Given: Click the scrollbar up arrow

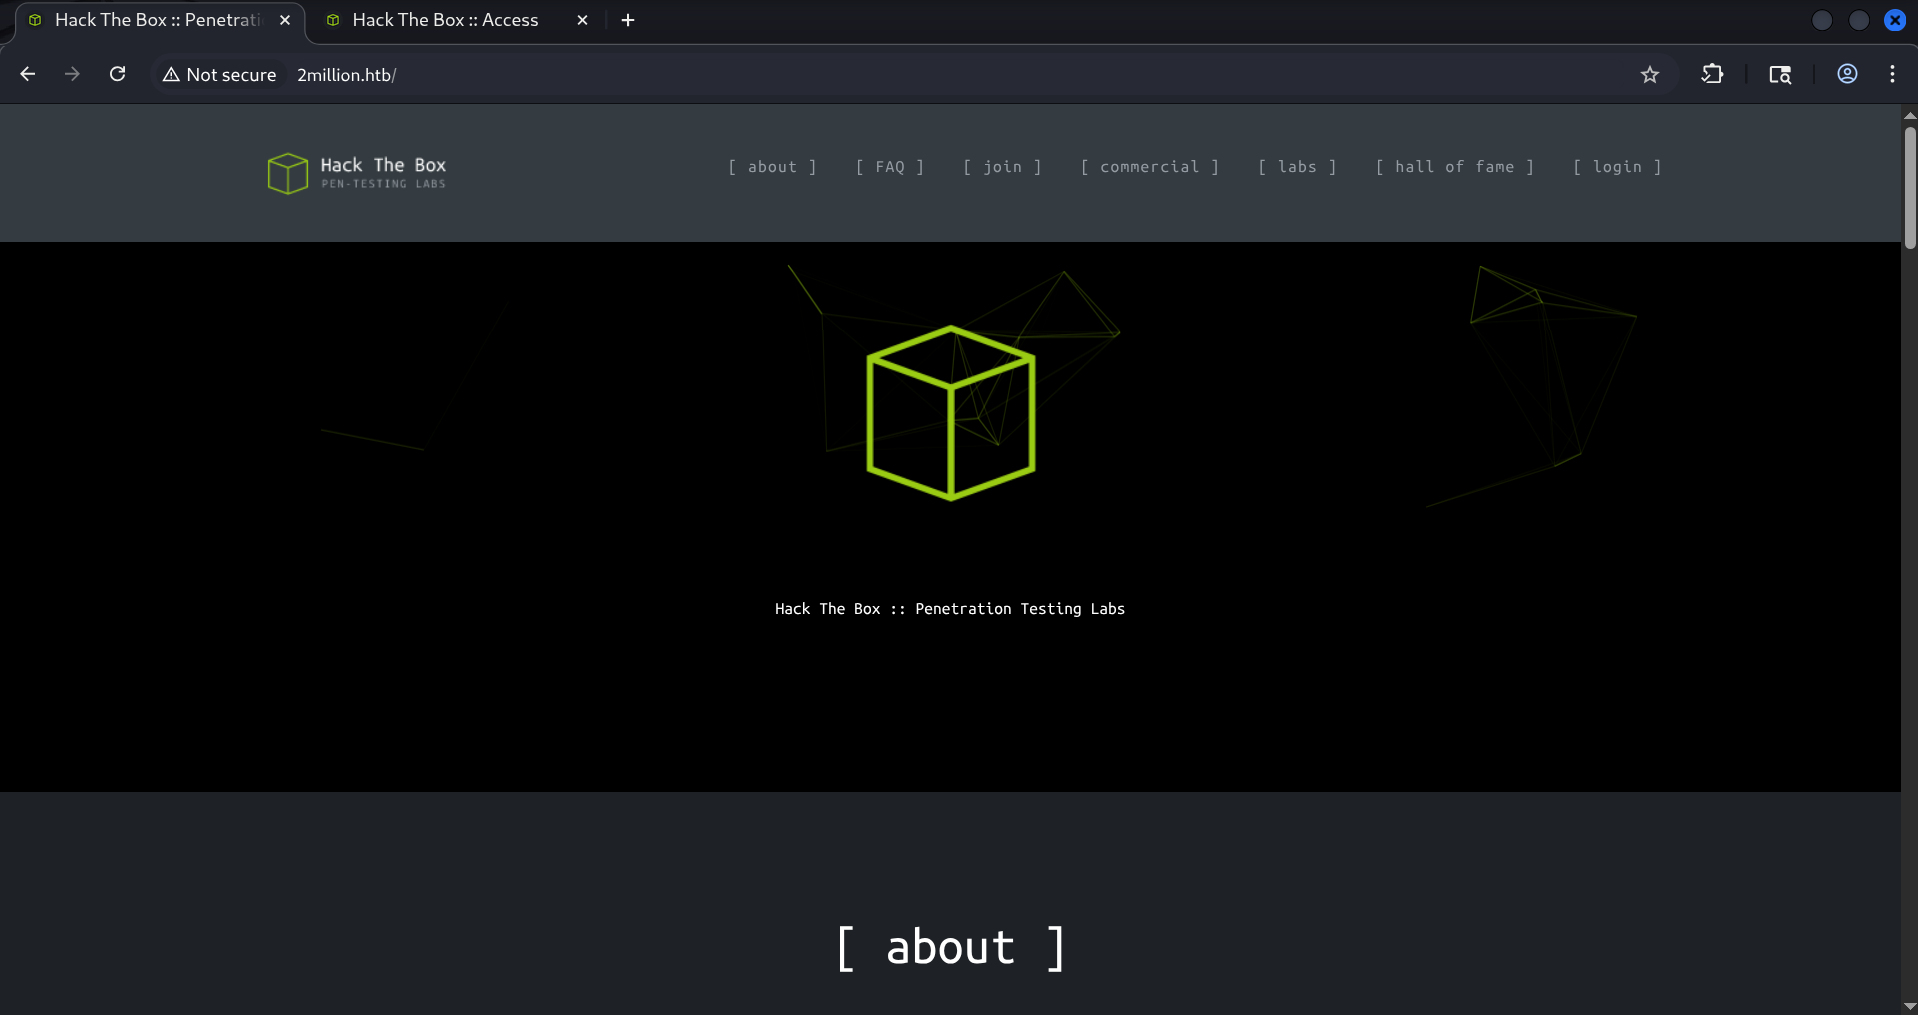Looking at the screenshot, I should (1910, 114).
